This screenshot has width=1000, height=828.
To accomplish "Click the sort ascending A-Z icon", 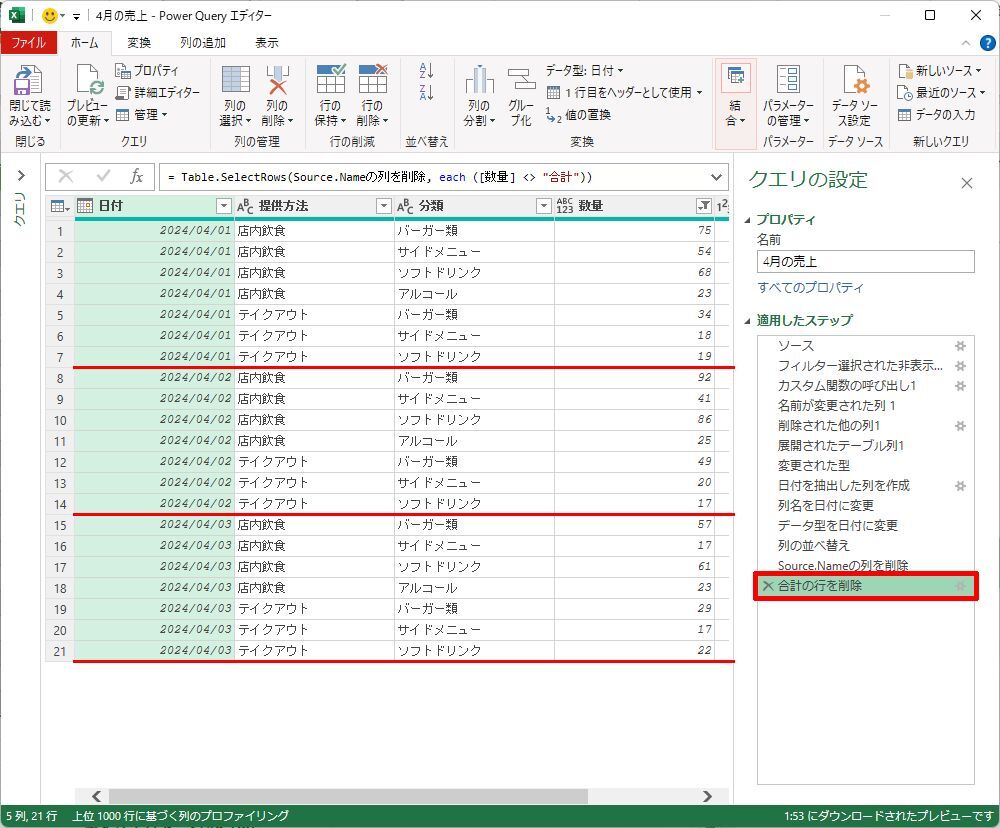I will [427, 71].
